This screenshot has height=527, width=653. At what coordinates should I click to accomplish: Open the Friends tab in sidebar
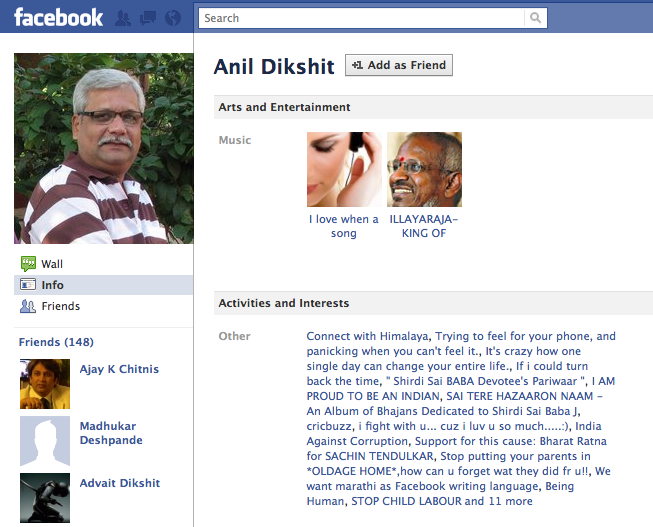click(x=104, y=306)
